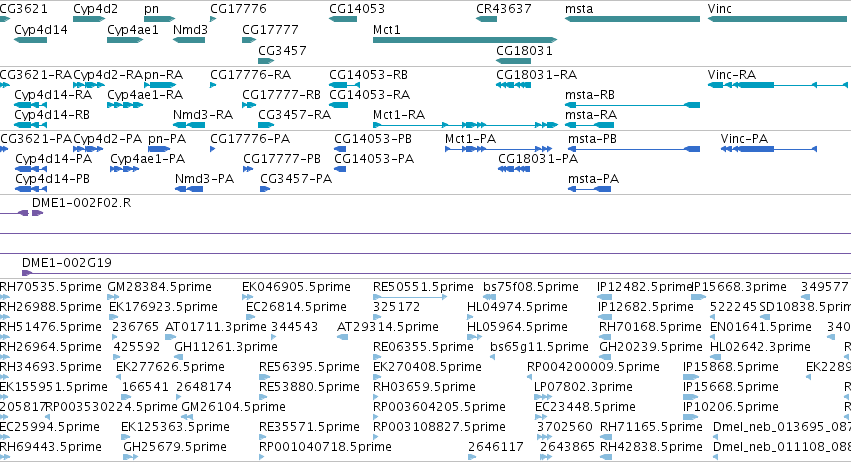Select protein Nmd3-PA

[x=189, y=189]
